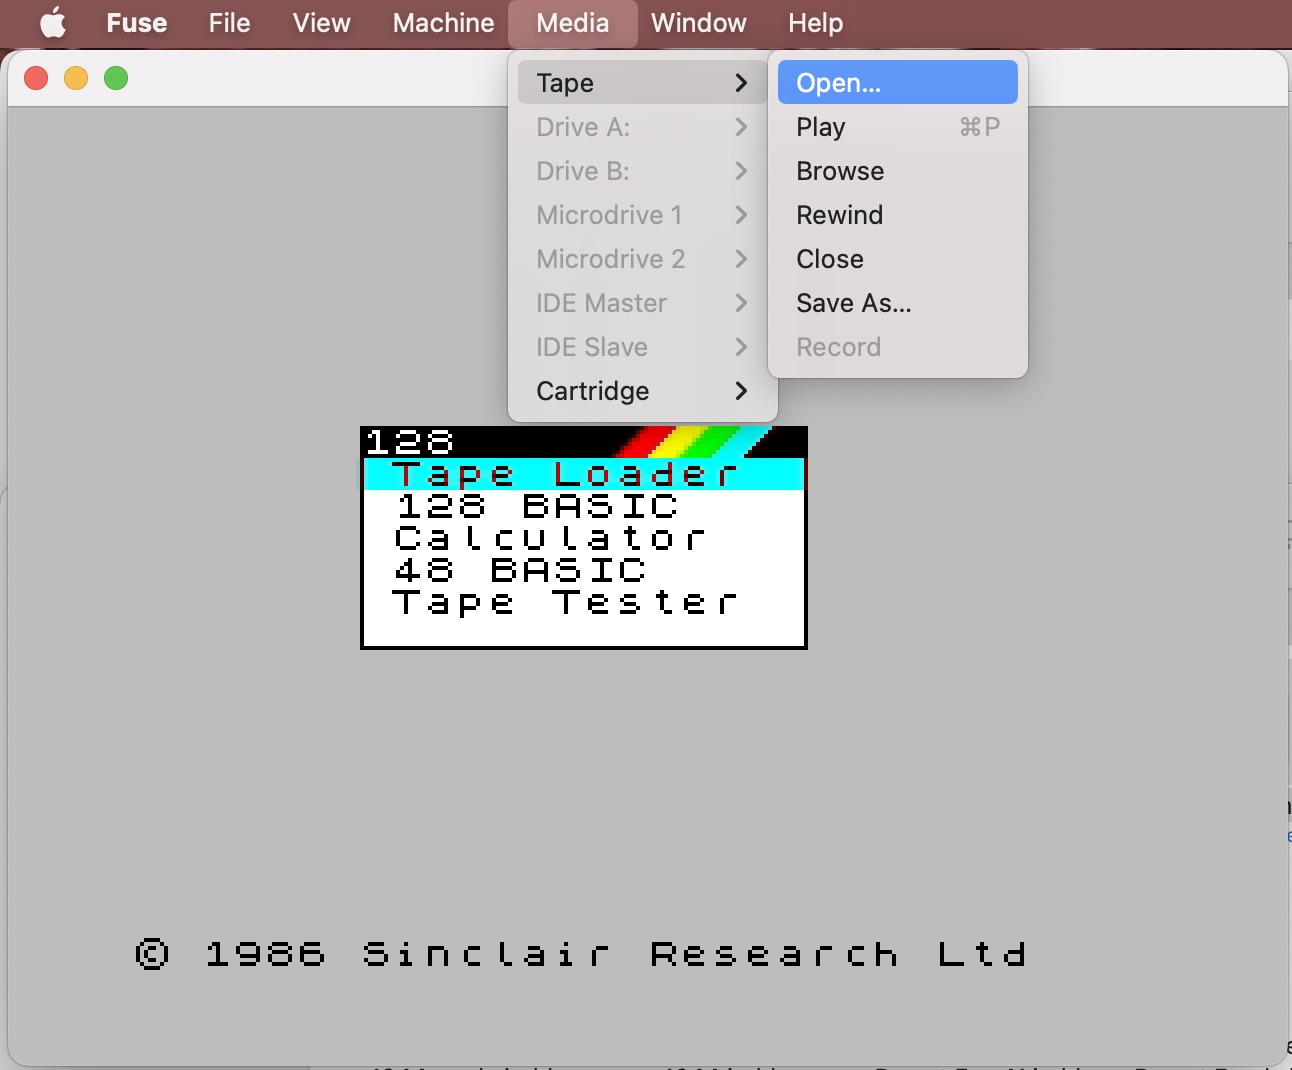Open the Help menu
1292x1070 pixels.
[x=815, y=22]
